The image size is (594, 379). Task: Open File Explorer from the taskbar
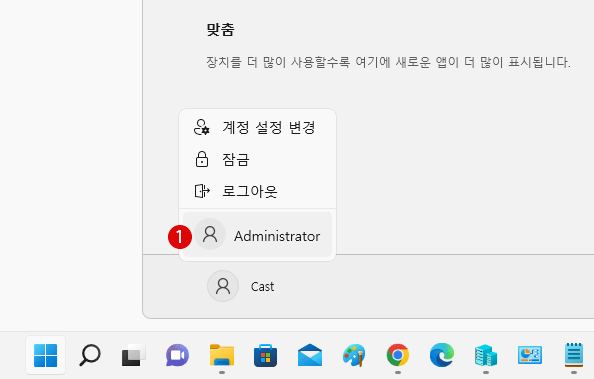[222, 355]
